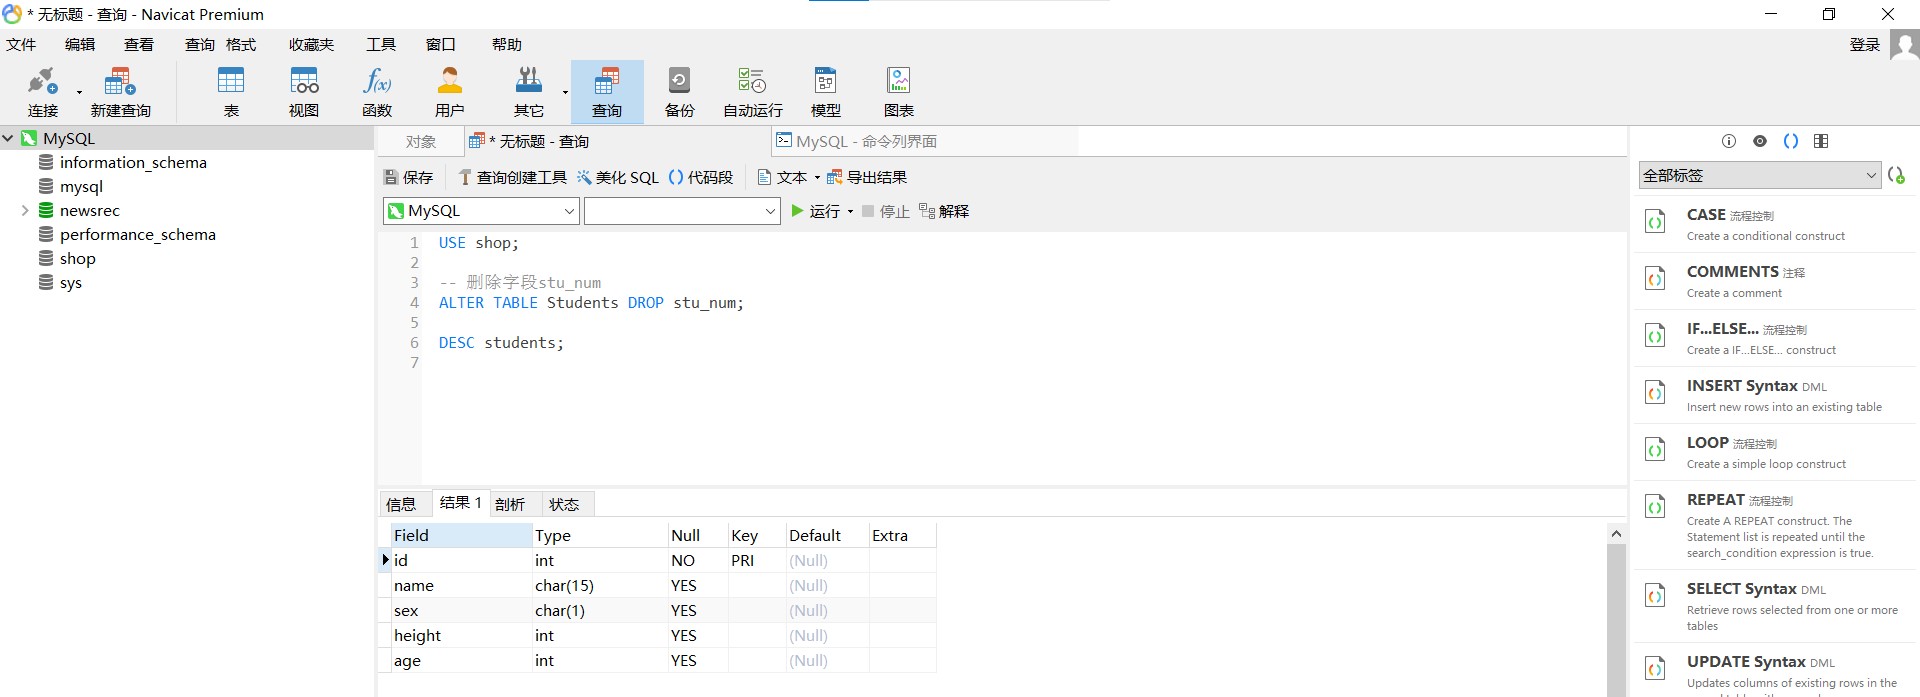The image size is (1920, 697).
Task: Click the code snippet parentheses icon in right panel
Action: tap(1791, 141)
